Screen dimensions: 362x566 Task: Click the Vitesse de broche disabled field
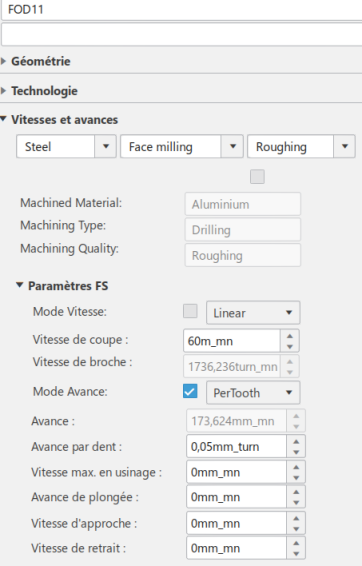tap(232, 366)
